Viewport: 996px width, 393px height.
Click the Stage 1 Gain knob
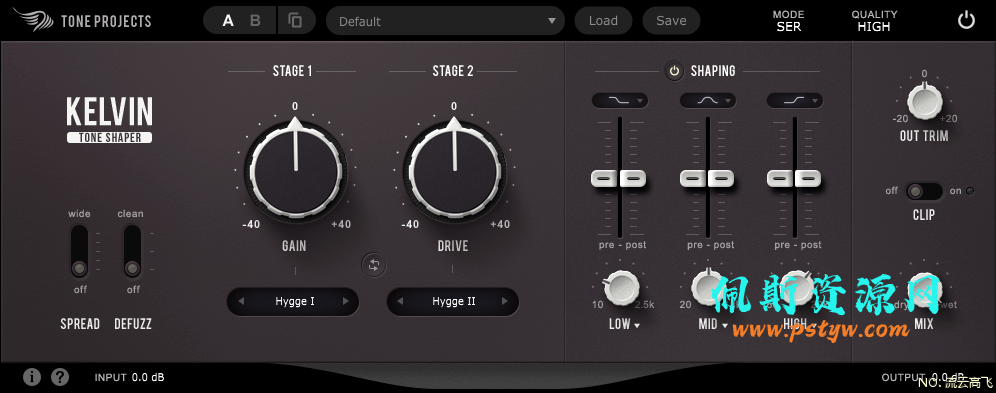(295, 171)
